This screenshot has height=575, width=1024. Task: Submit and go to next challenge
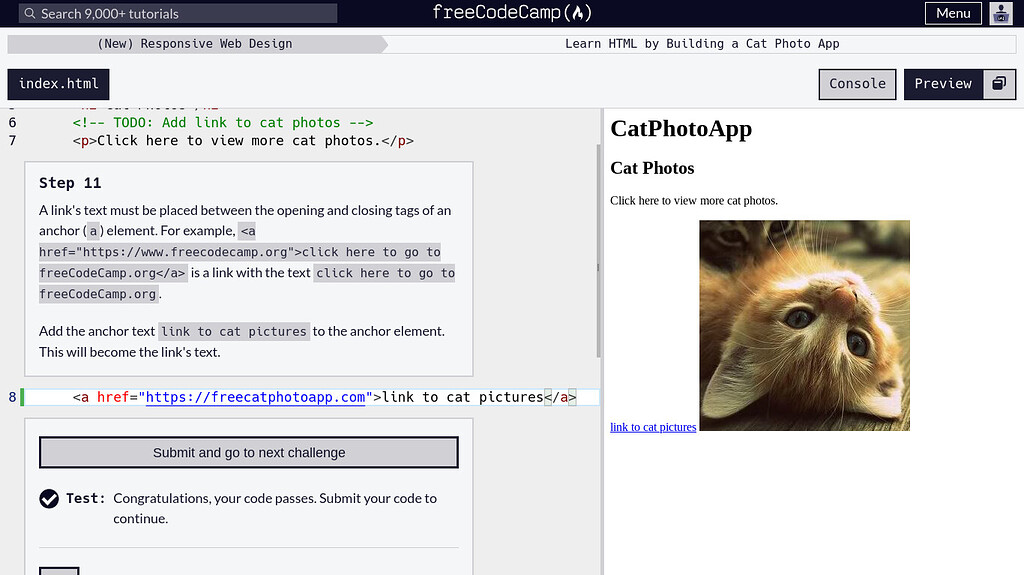tap(249, 452)
